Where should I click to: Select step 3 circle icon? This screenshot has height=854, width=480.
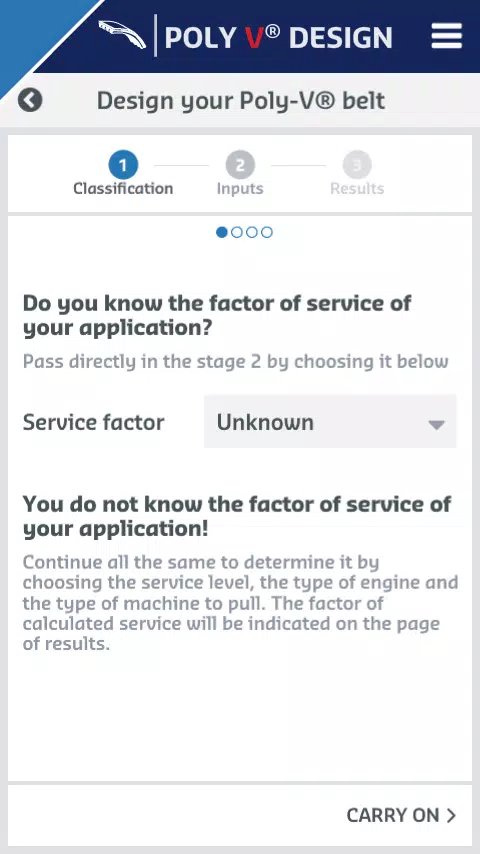[357, 165]
